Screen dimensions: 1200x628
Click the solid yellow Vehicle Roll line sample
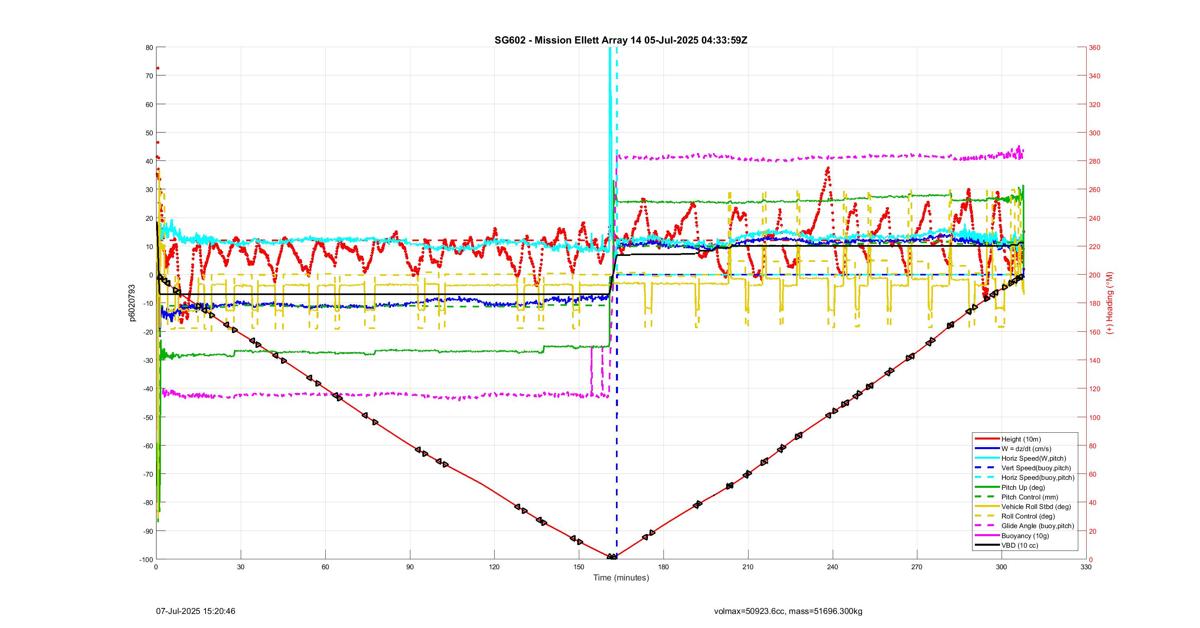tap(987, 506)
